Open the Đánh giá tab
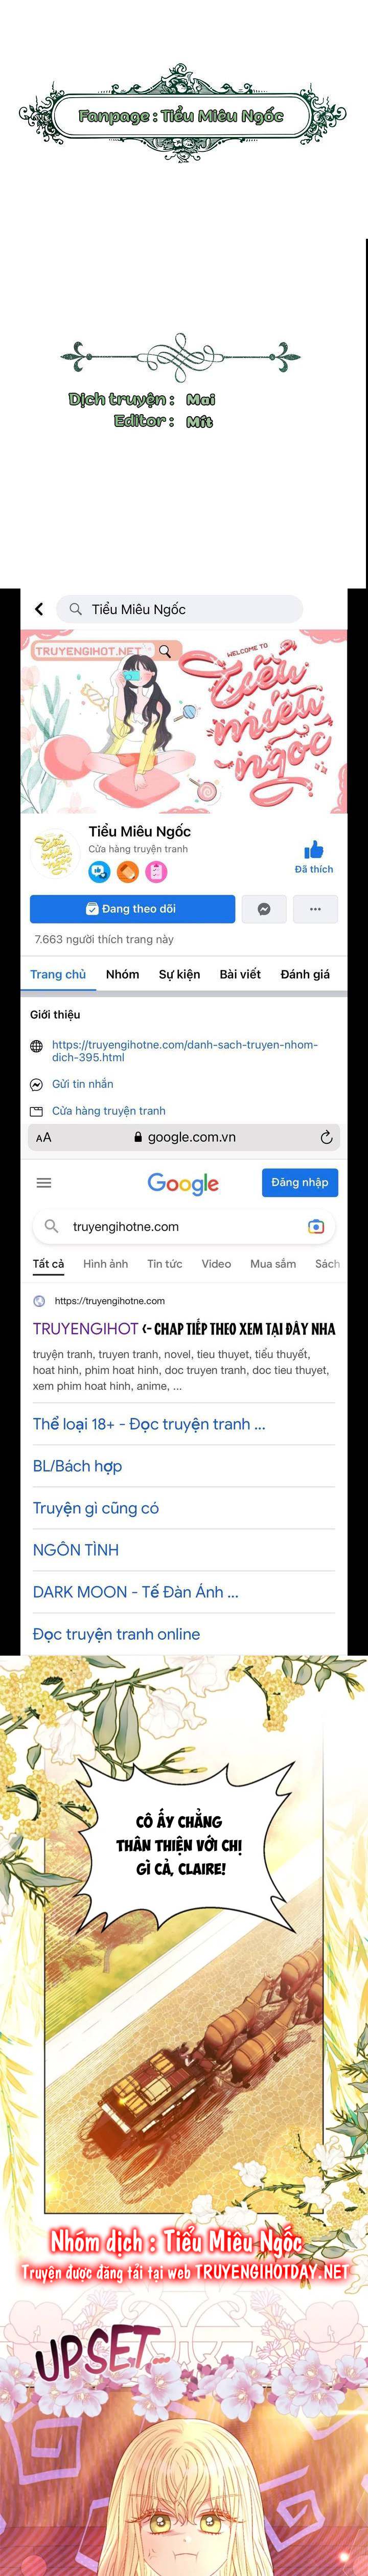Image resolution: width=368 pixels, height=2576 pixels. 305,974
